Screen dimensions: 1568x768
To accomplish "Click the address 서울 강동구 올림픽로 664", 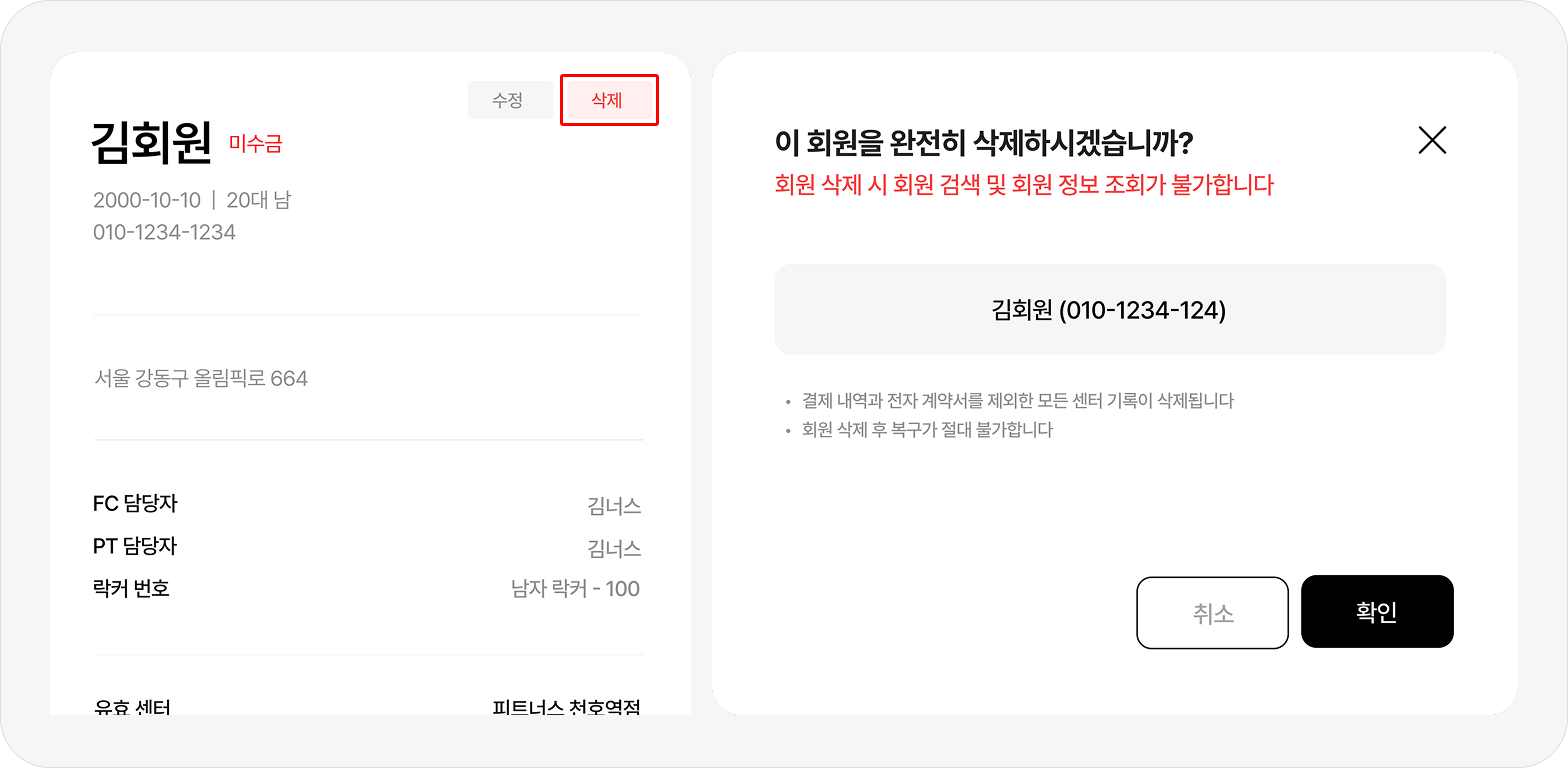I will point(200,379).
